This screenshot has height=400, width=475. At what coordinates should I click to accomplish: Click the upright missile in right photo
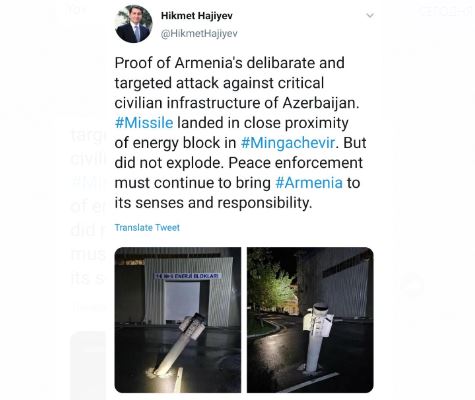click(x=316, y=337)
